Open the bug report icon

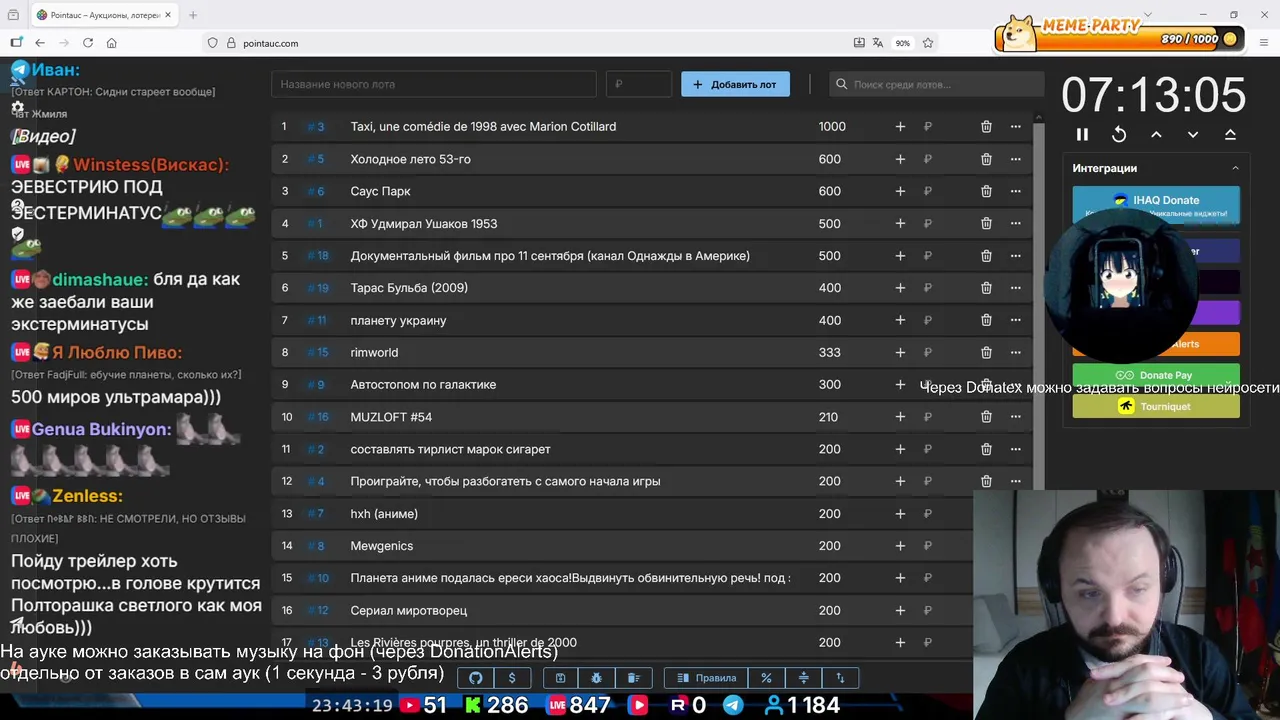tap(596, 678)
